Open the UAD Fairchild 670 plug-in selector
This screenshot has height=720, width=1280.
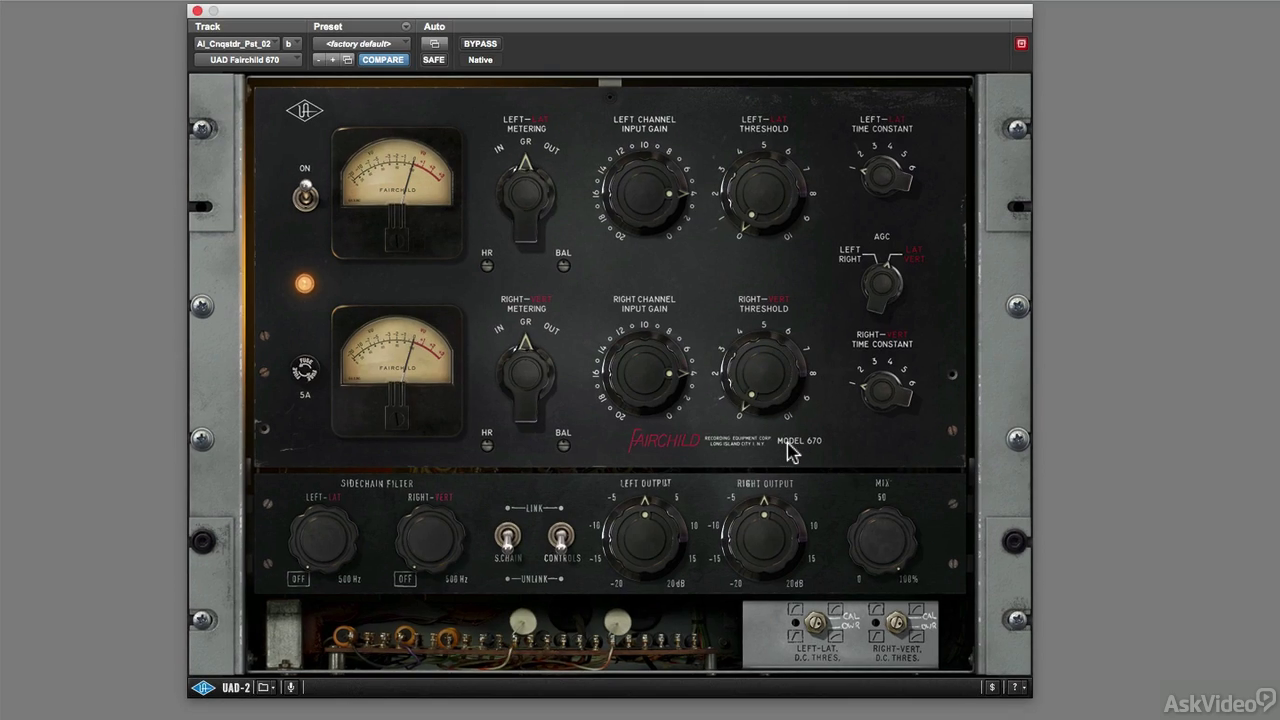tap(248, 60)
